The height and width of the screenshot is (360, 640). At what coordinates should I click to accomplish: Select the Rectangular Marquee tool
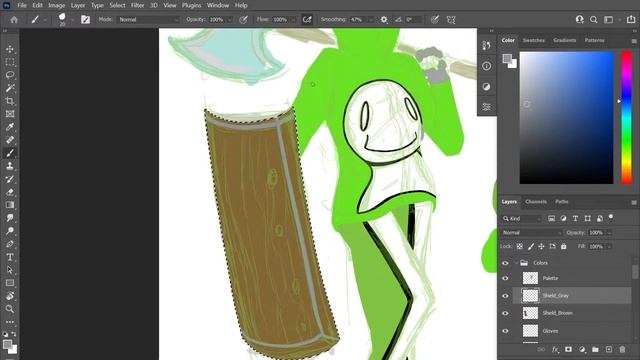10,62
